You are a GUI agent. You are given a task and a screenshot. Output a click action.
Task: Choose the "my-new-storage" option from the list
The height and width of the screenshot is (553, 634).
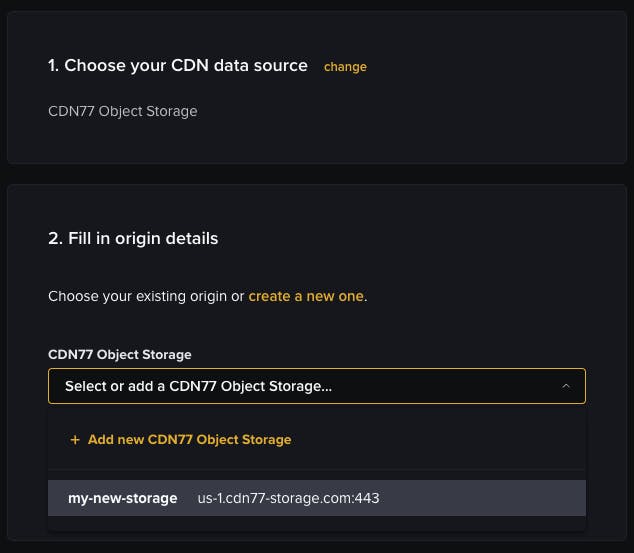click(122, 498)
